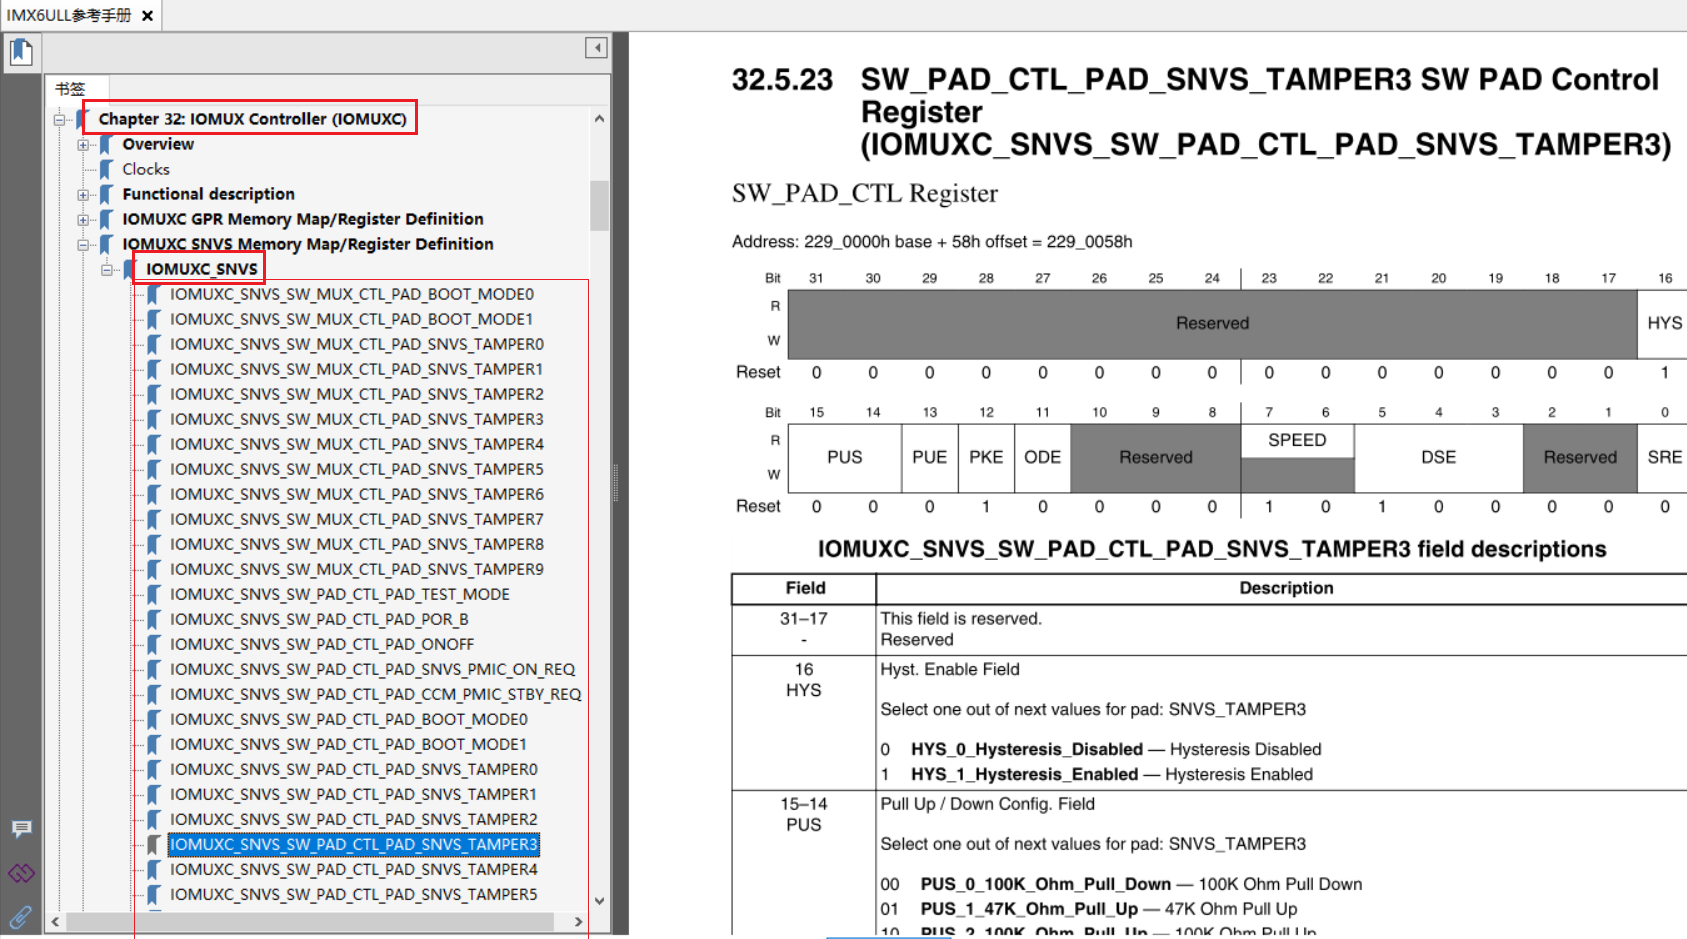Click the panel splitter grip handle
This screenshot has height=939, width=1687.
click(615, 482)
